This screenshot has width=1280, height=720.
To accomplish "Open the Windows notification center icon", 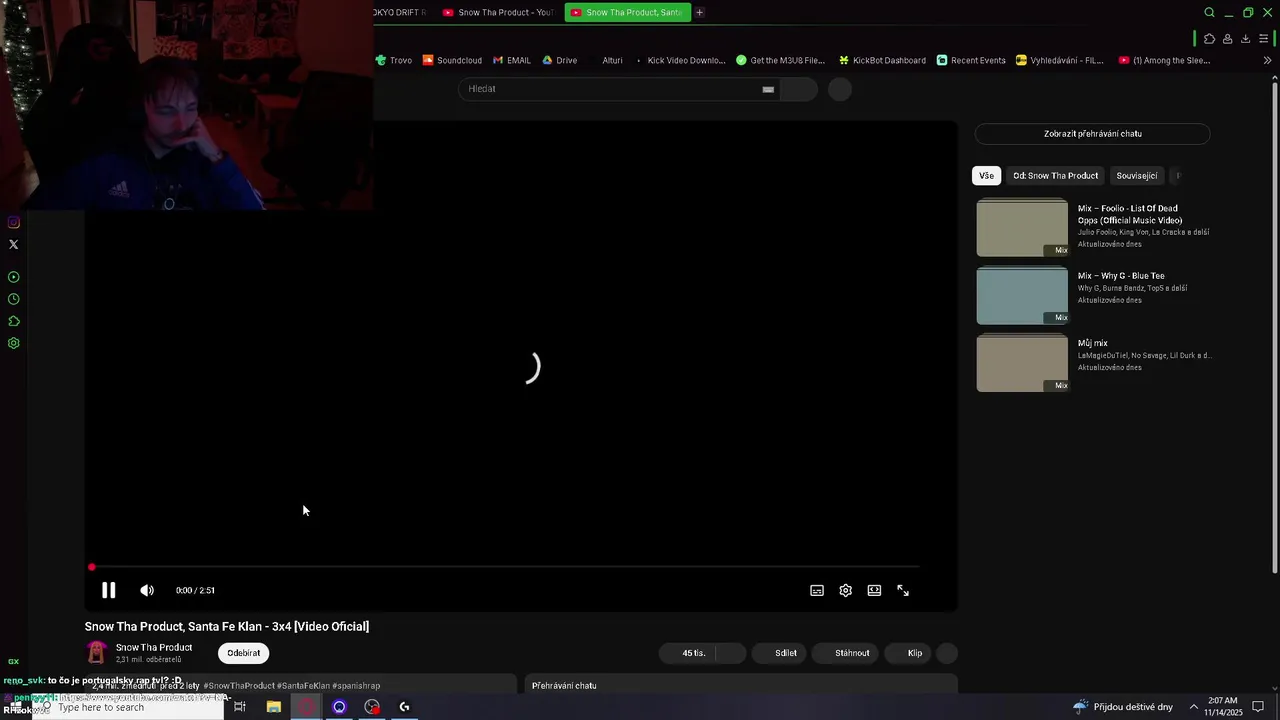I will point(1258,707).
